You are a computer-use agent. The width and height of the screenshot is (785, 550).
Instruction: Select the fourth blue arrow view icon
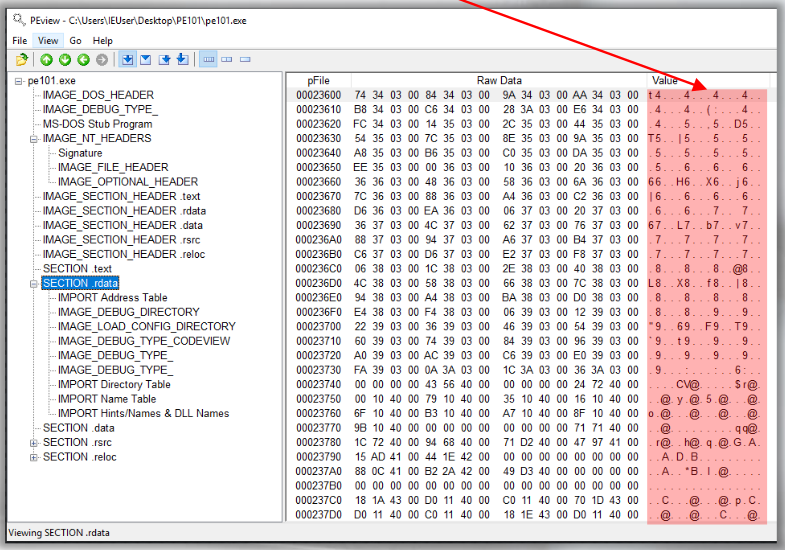tap(183, 60)
